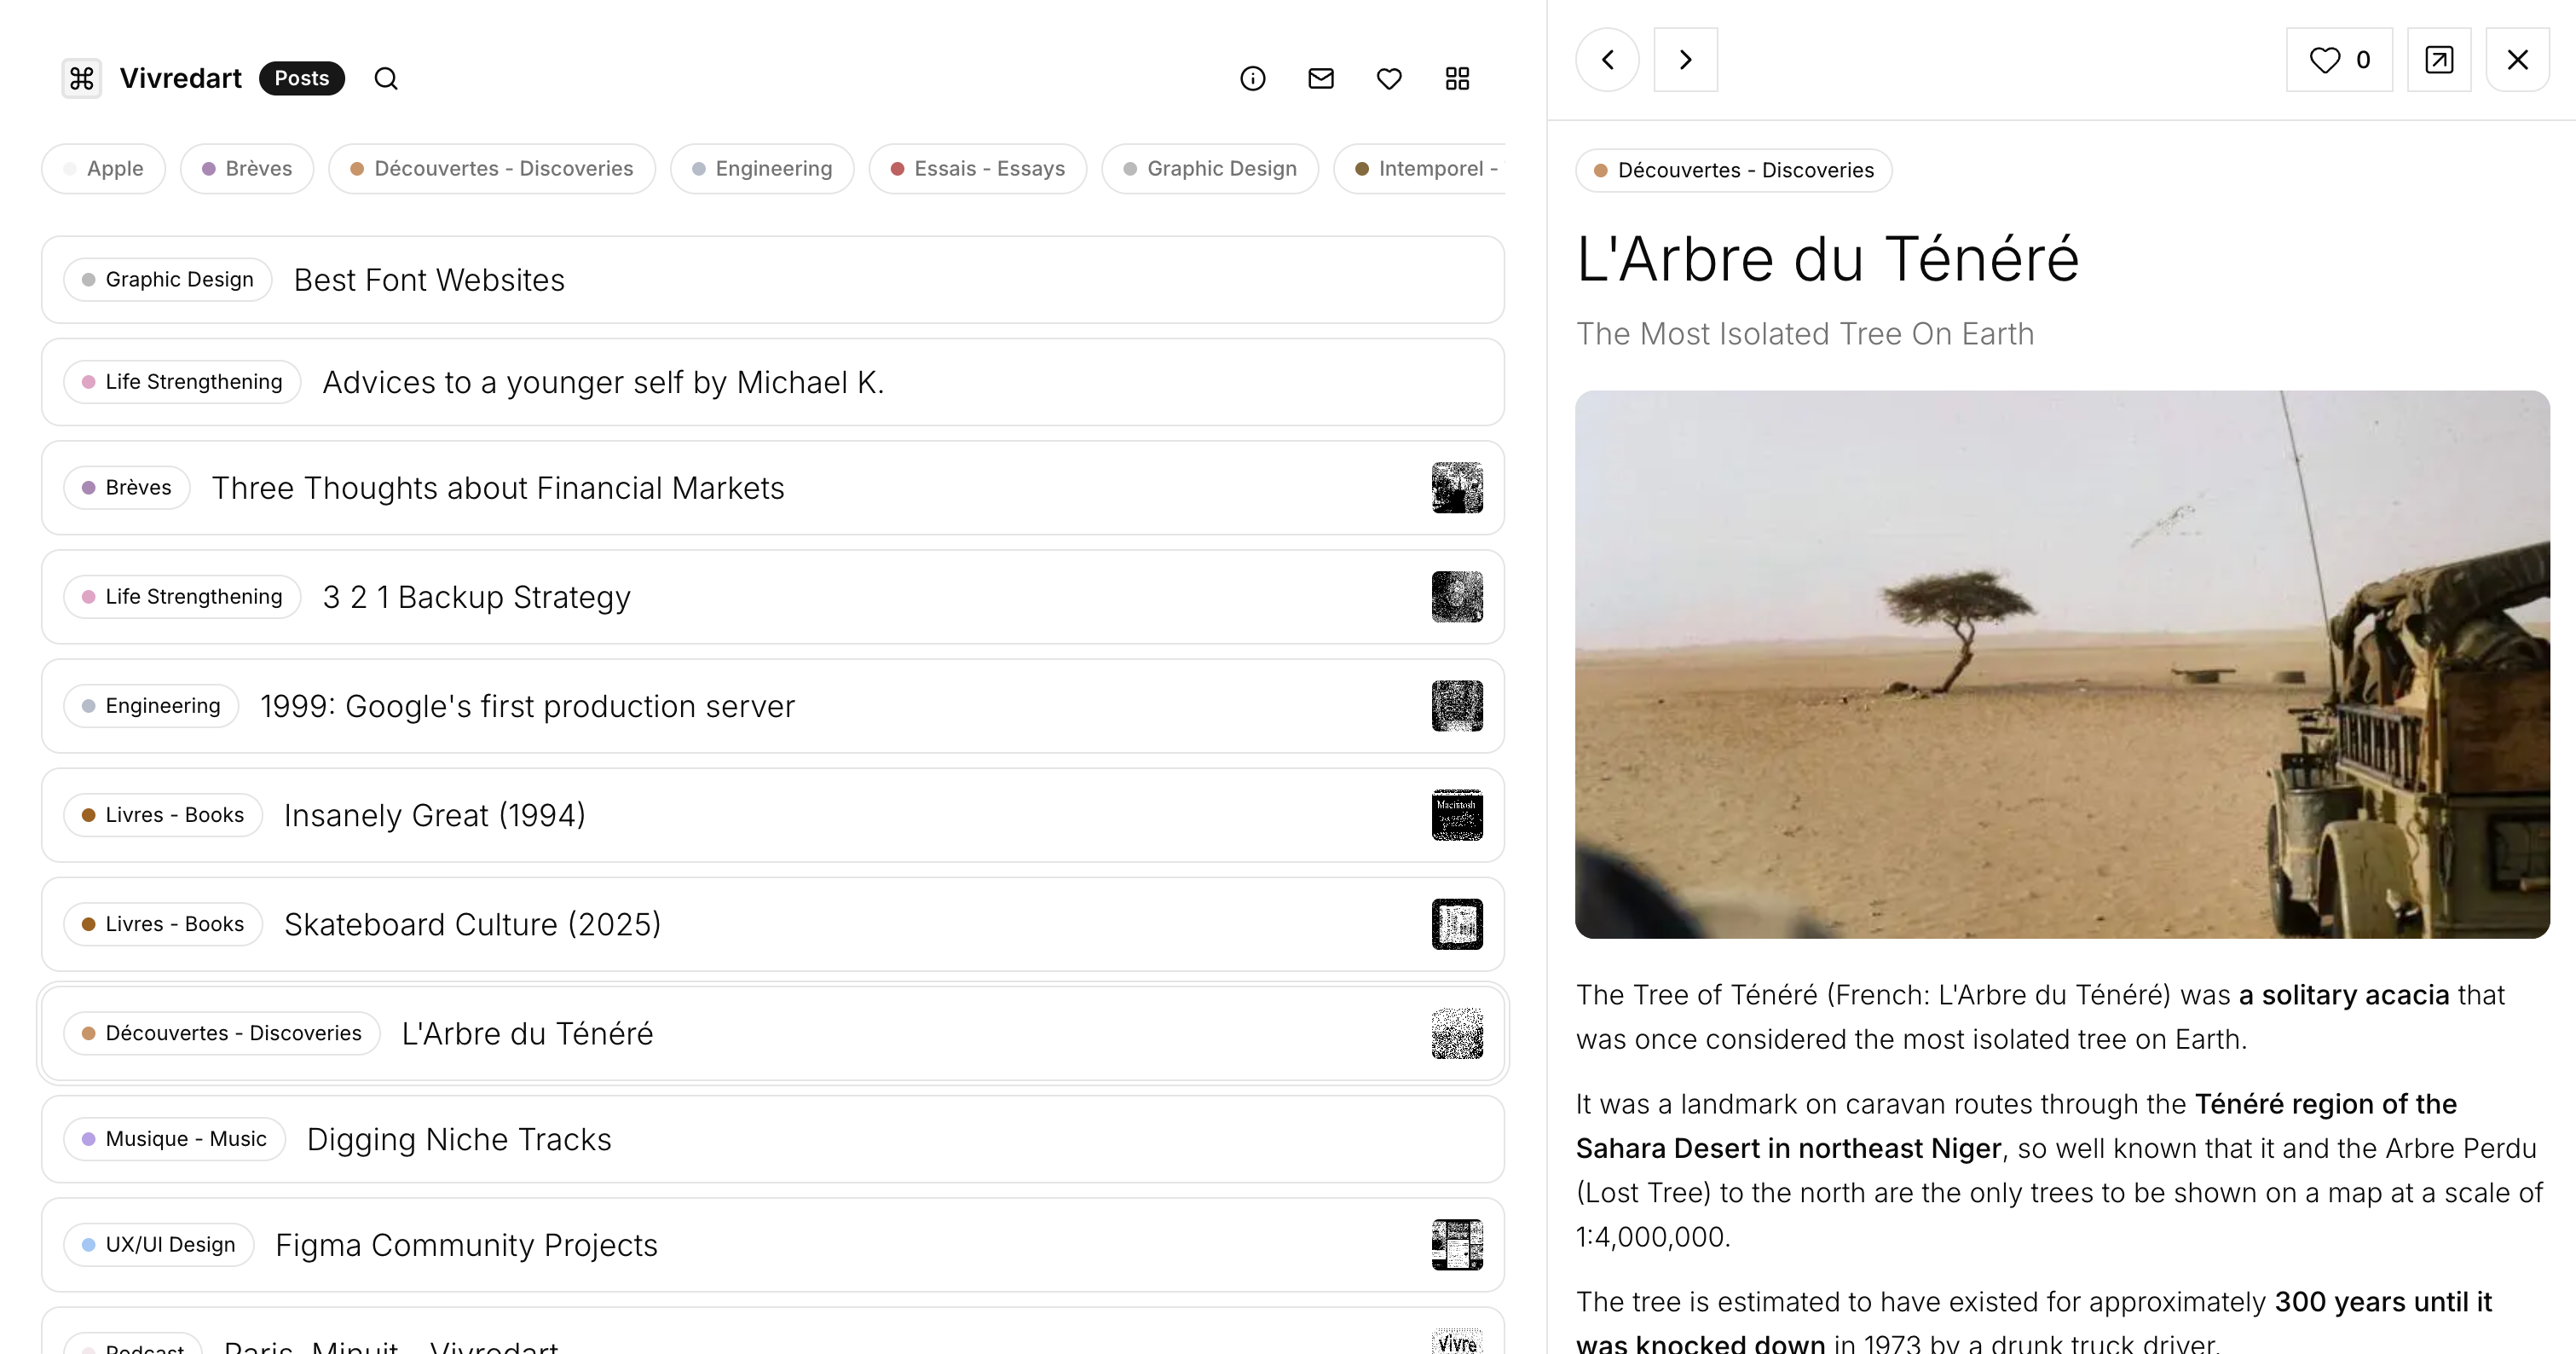Image resolution: width=2576 pixels, height=1354 pixels.
Task: Open favorites heart icon in header
Action: pyautogui.click(x=1389, y=78)
